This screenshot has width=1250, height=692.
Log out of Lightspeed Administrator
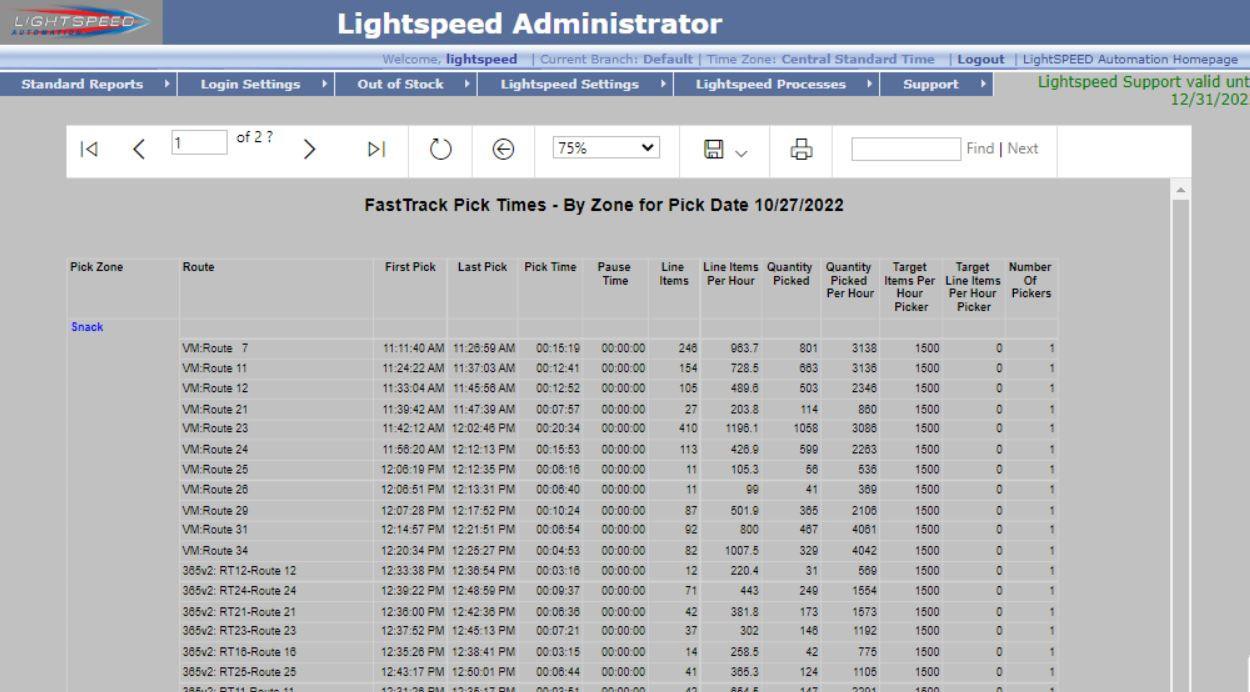pos(981,59)
